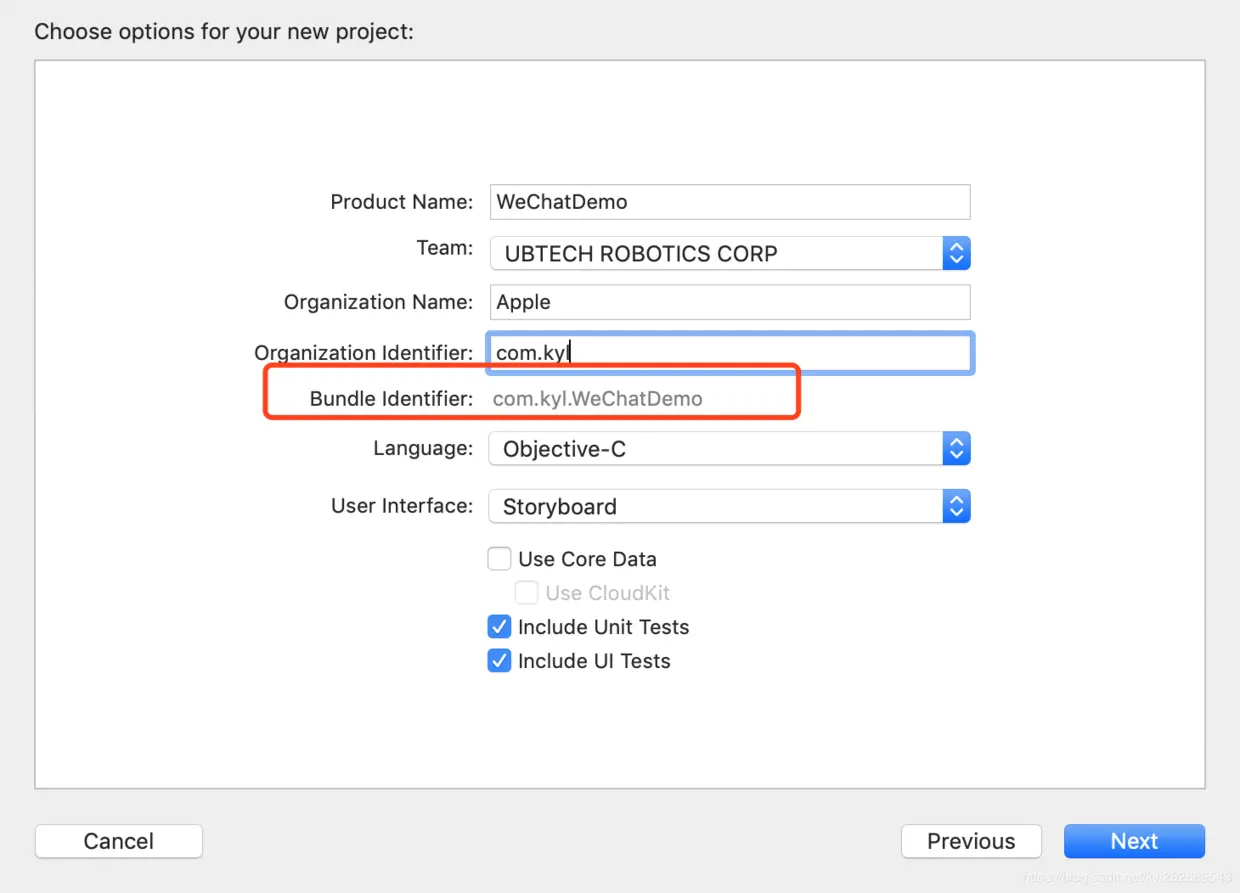Click the Bundle Identifier com.kyl.WeChatDemo text

[x=597, y=399]
